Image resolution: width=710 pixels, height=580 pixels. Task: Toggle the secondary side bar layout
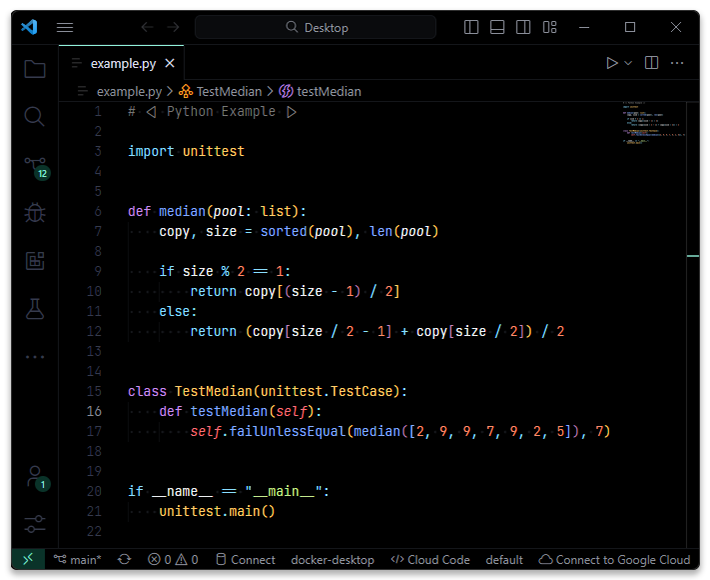pyautogui.click(x=523, y=27)
